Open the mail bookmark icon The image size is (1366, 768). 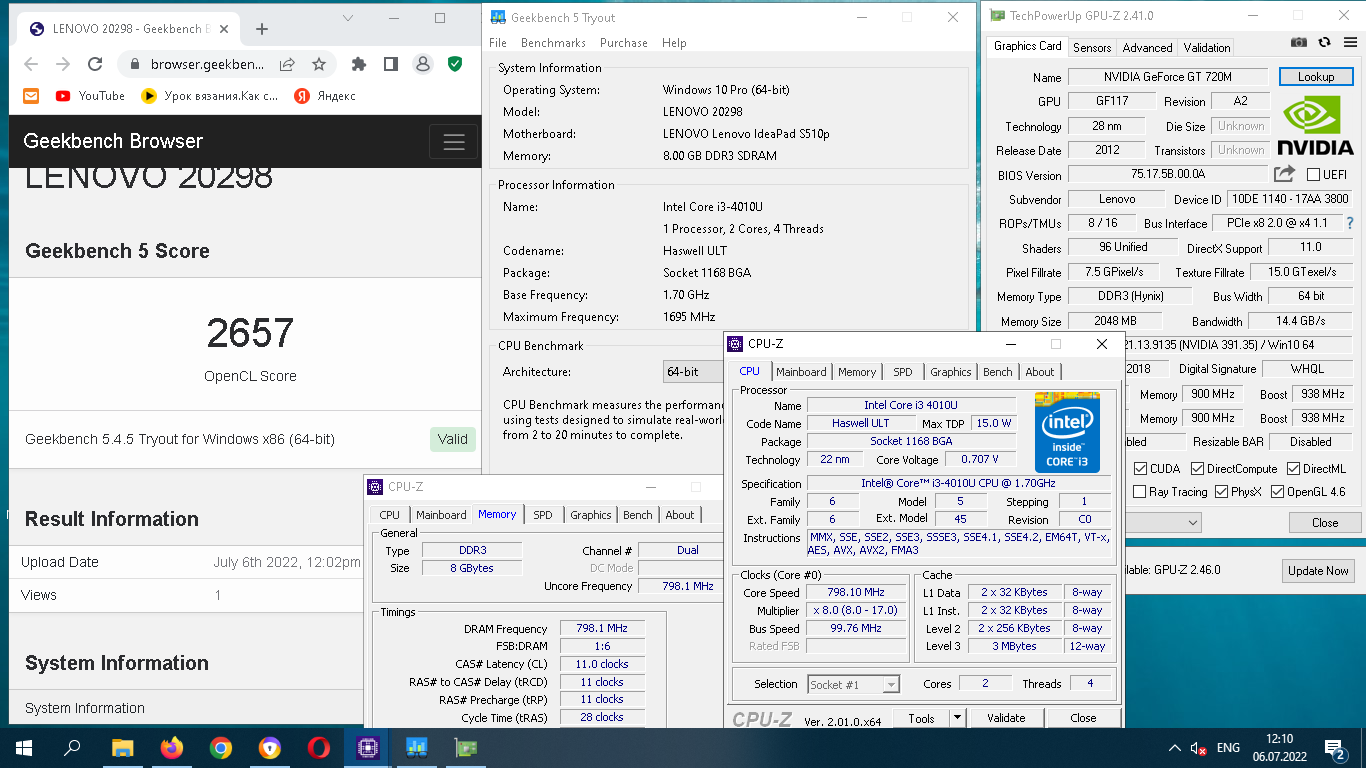click(31, 96)
